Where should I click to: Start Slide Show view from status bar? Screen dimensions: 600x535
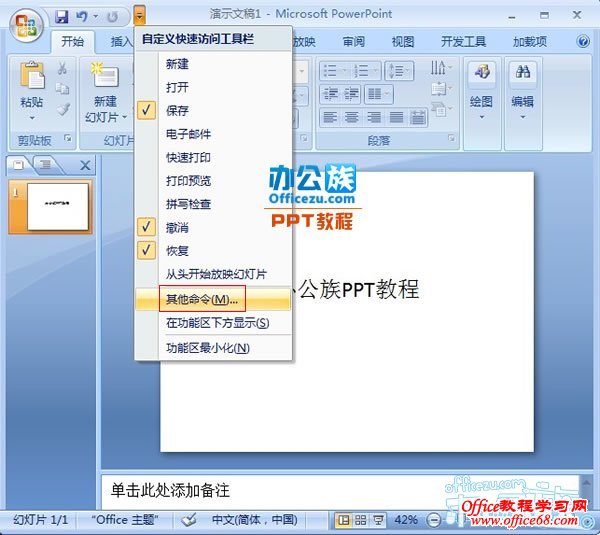pyautogui.click(x=378, y=520)
